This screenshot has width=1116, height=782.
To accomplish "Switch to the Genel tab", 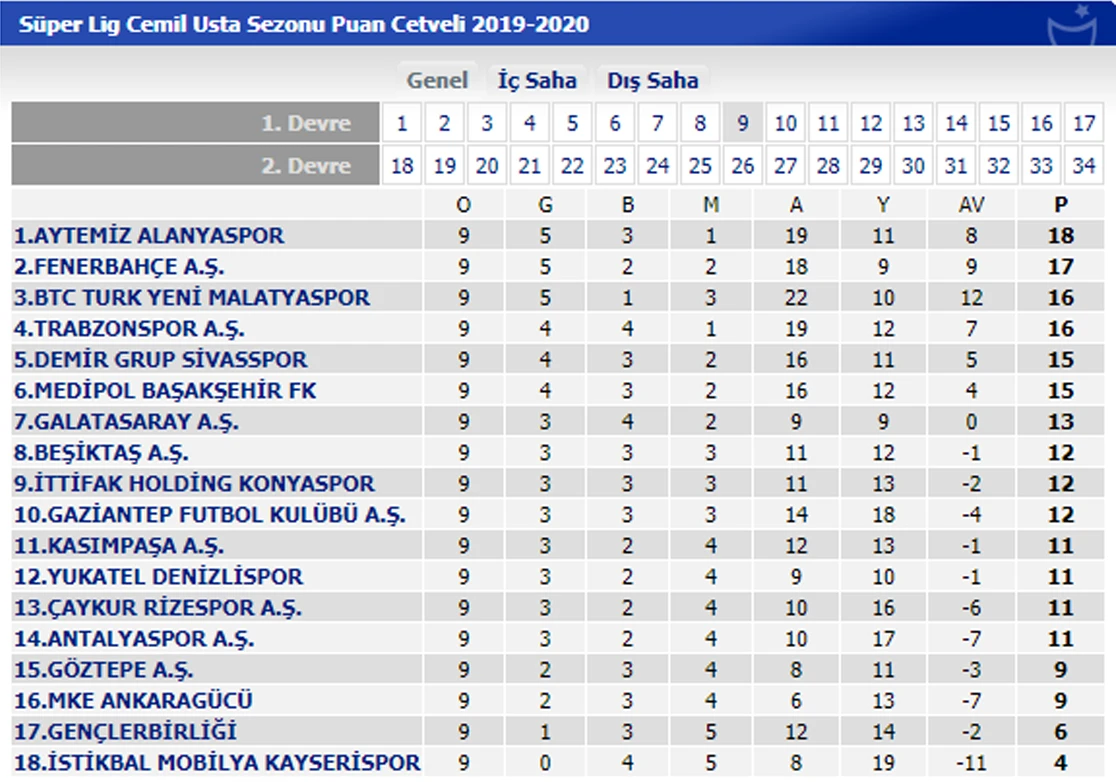I will [437, 81].
